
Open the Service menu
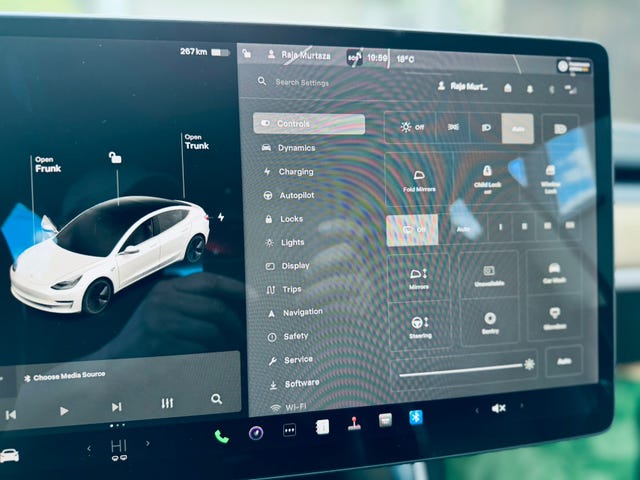click(x=291, y=360)
